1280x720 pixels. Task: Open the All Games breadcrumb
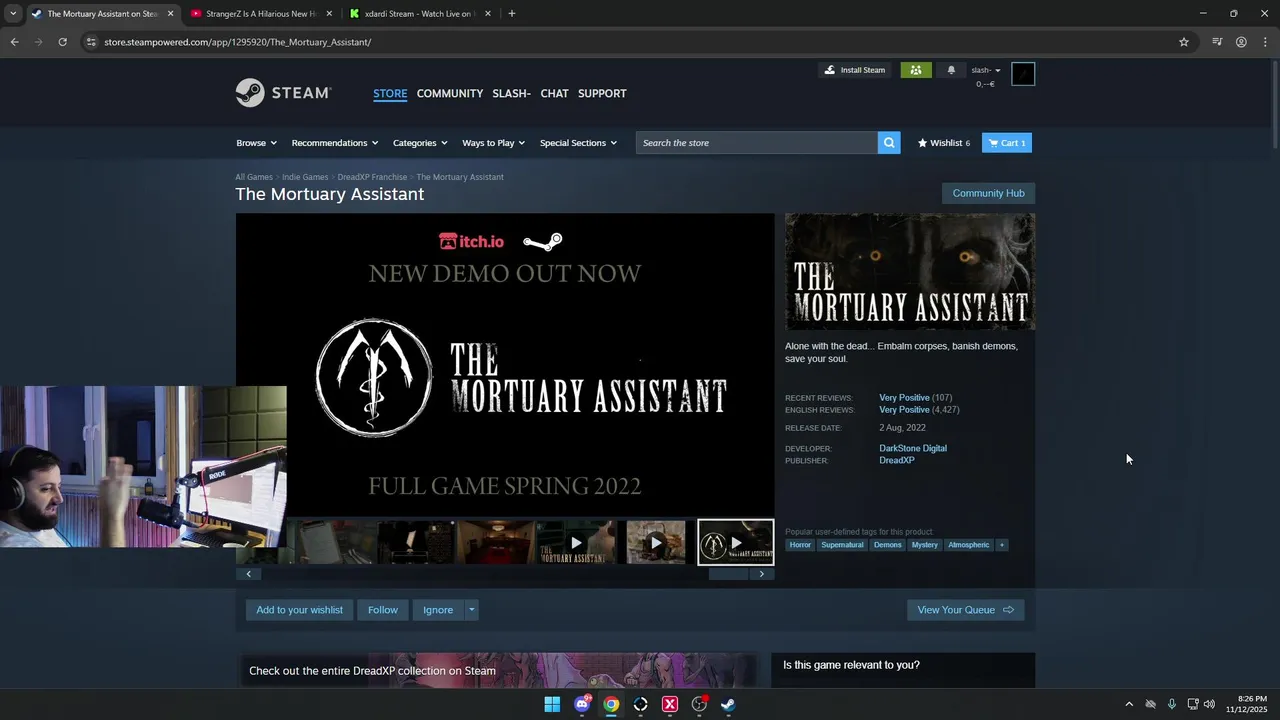pos(254,177)
